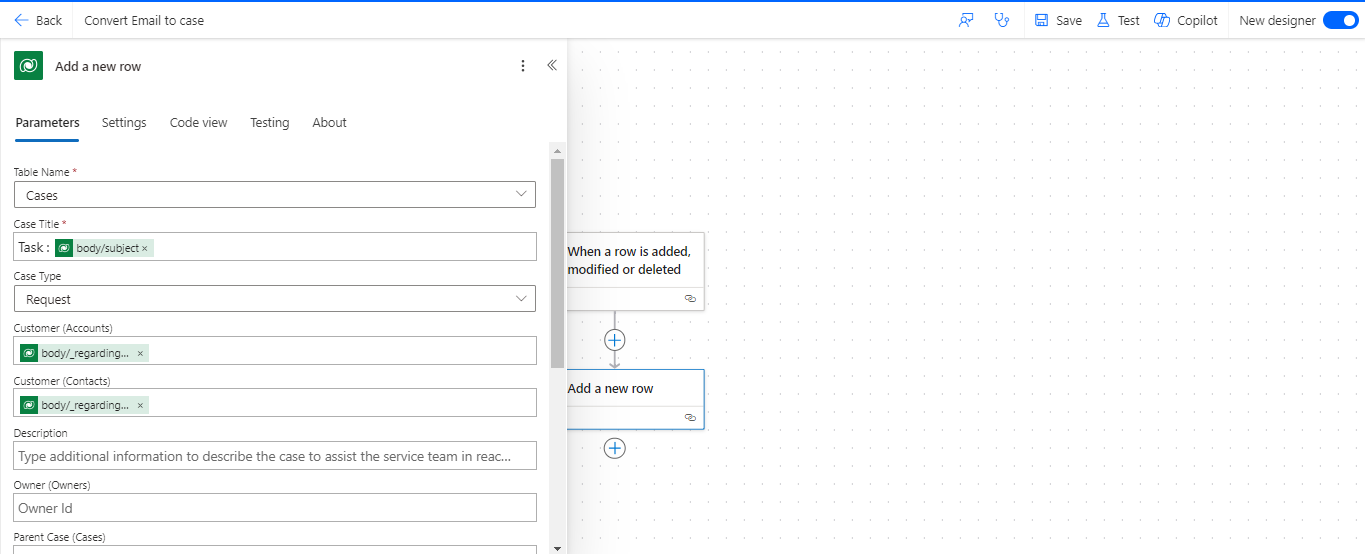1365x554 pixels.
Task: Click the link icon on Add a new row card
Action: tap(690, 418)
